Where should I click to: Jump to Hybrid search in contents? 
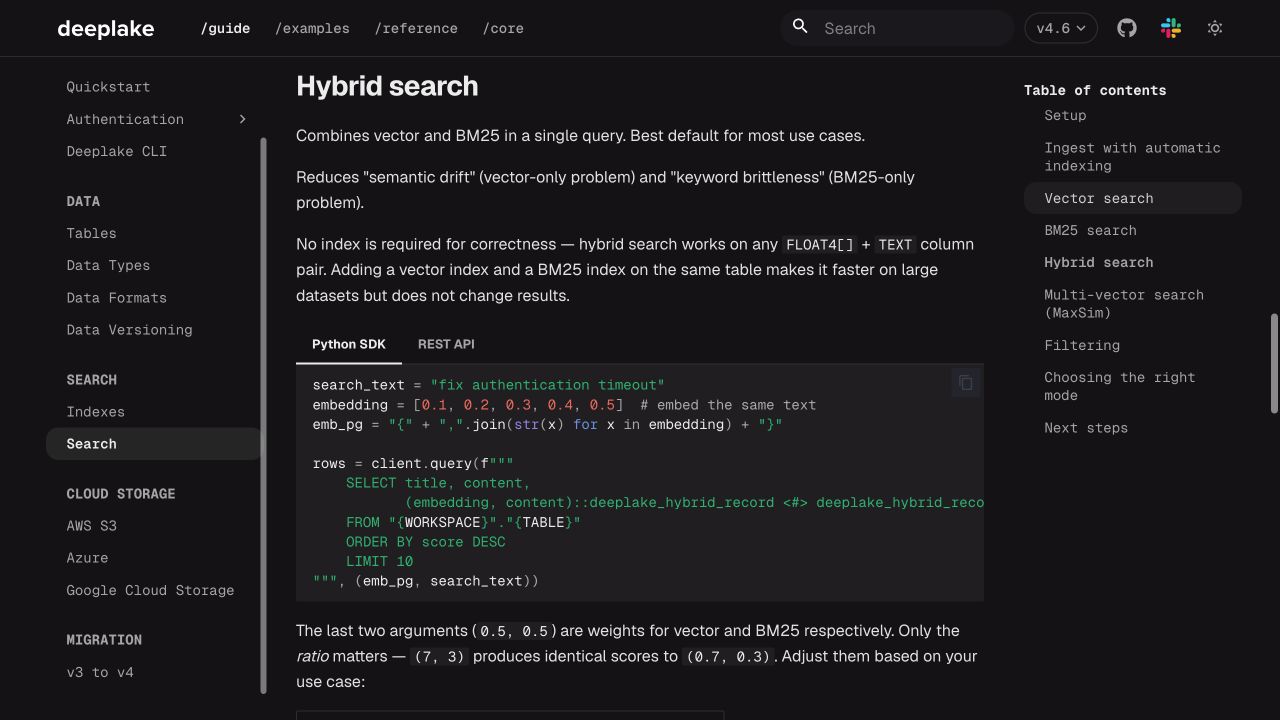(1098, 262)
